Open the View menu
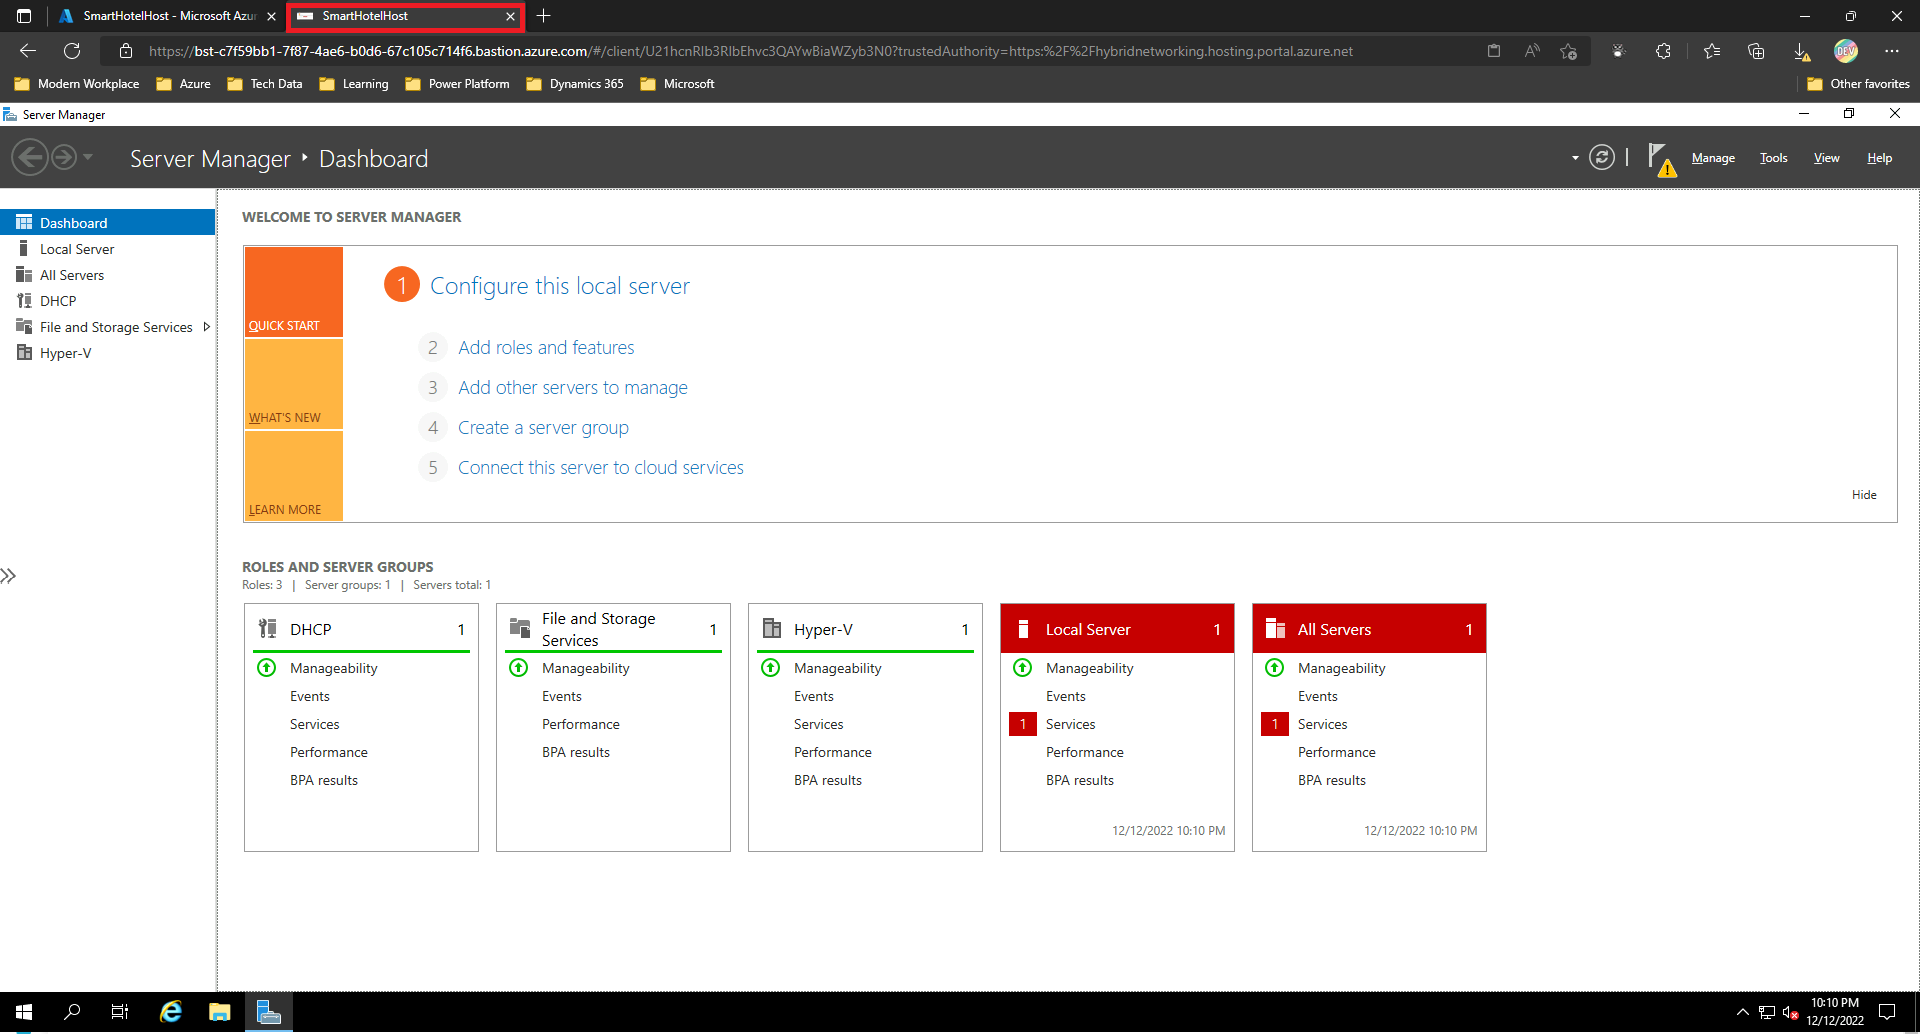 pos(1826,158)
